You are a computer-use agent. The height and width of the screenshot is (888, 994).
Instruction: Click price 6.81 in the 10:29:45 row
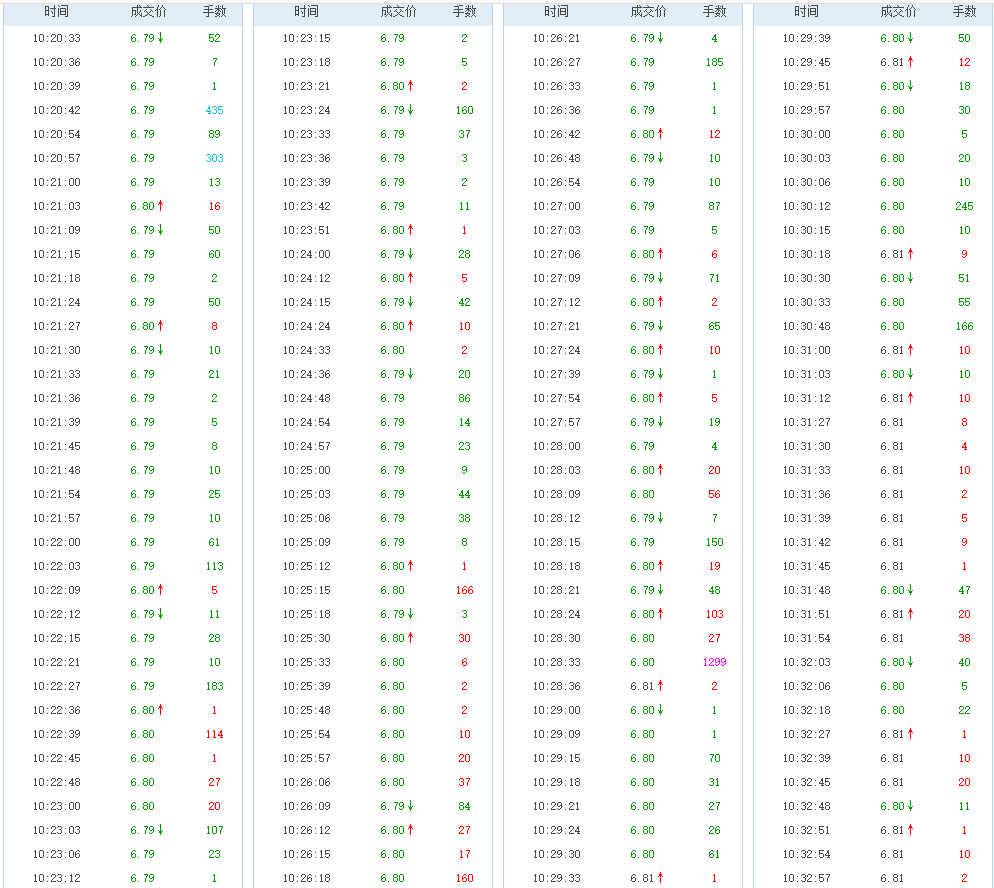892,62
